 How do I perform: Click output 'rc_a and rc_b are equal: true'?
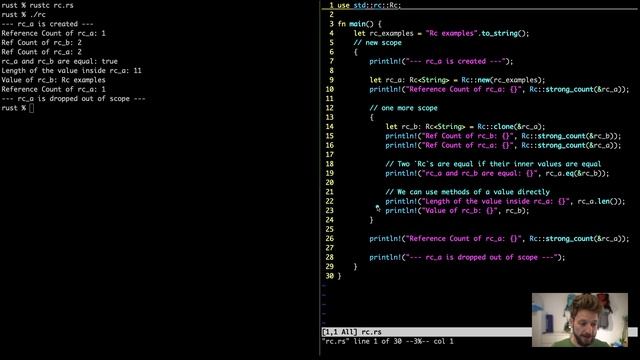tap(60, 61)
